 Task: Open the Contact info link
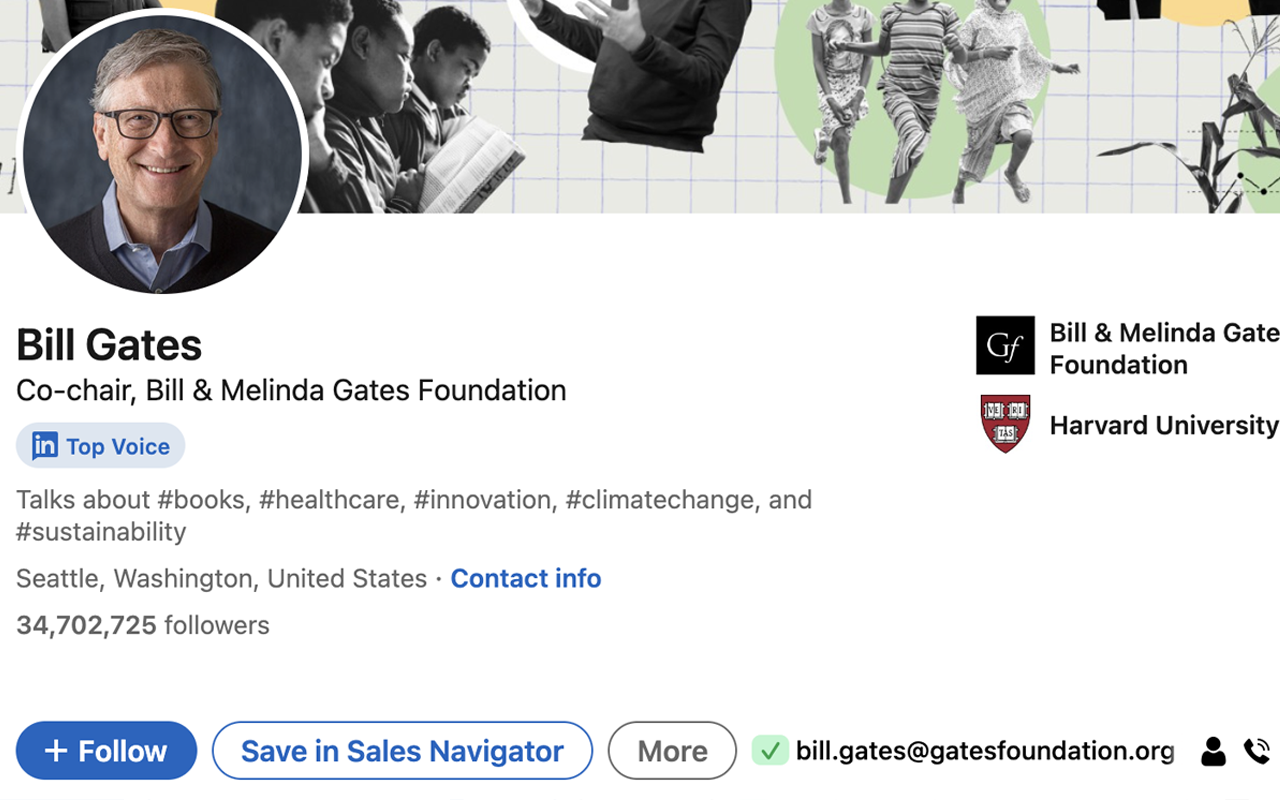point(525,579)
